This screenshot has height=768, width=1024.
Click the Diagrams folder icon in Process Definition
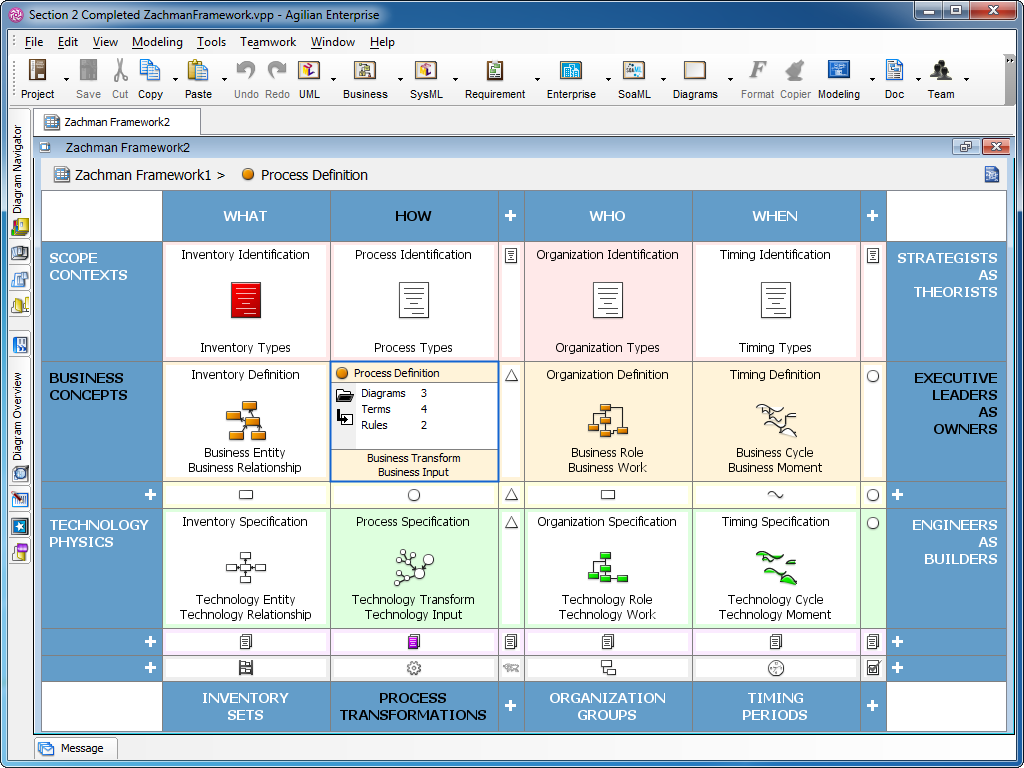344,393
